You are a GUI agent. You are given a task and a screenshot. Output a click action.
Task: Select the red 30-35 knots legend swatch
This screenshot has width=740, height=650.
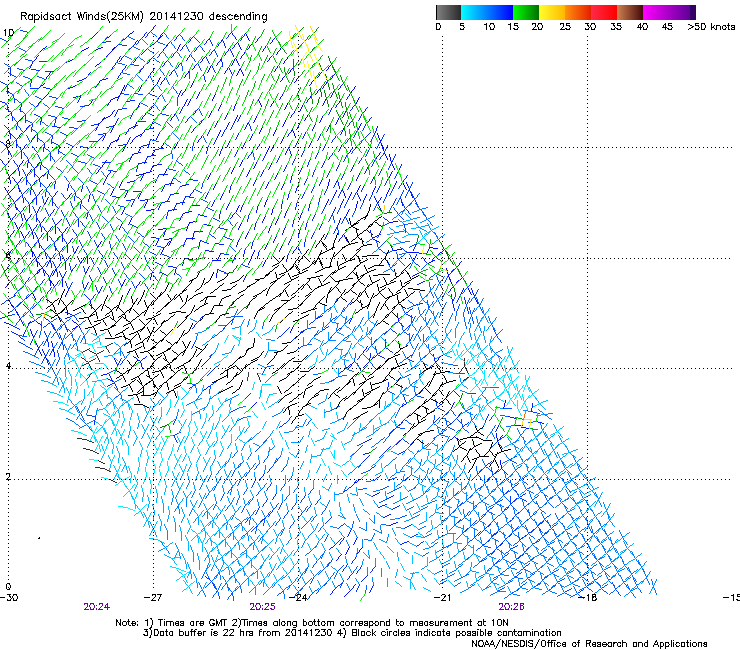point(604,12)
